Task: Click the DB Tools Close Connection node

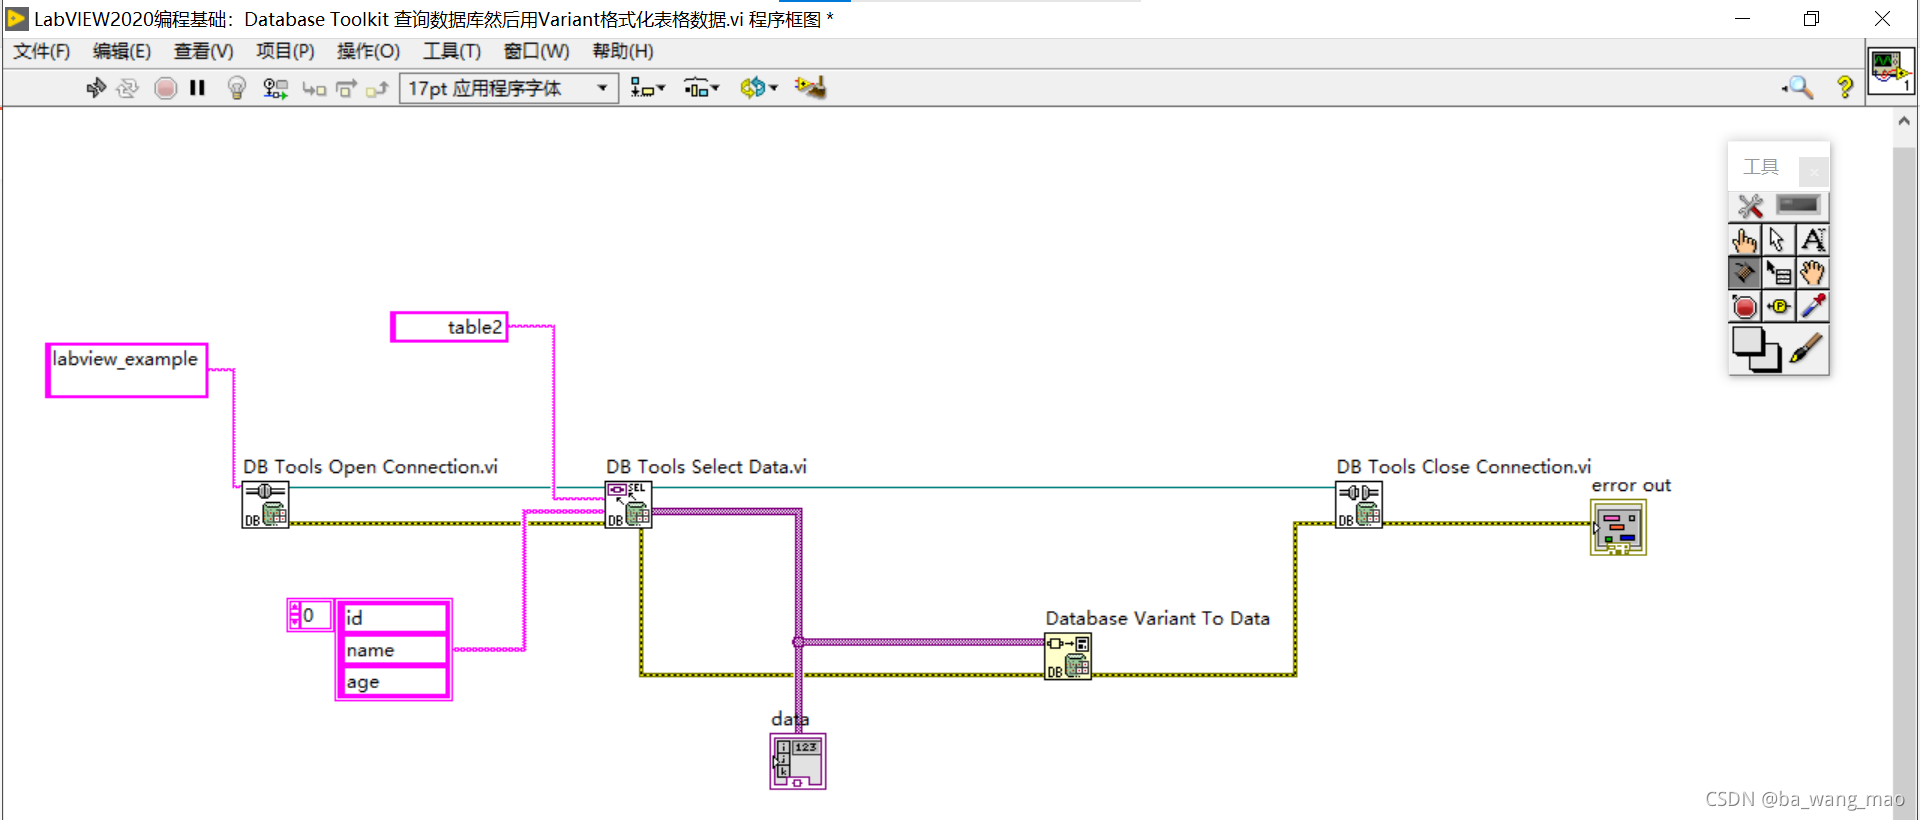Action: pos(1359,505)
